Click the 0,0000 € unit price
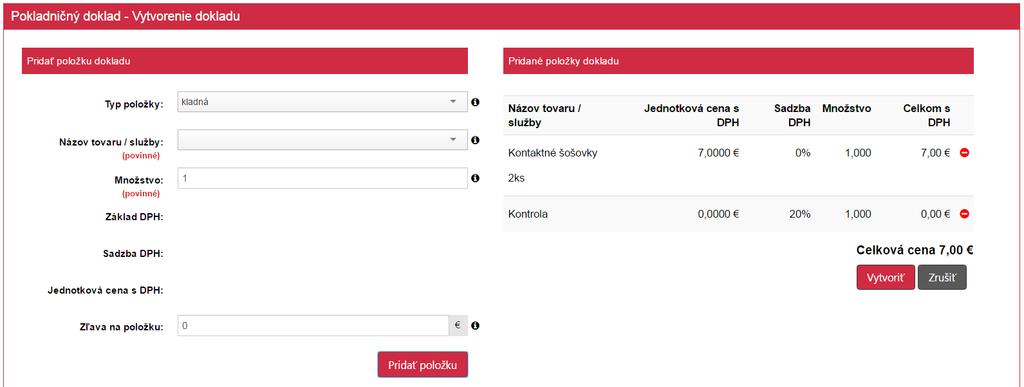The width and height of the screenshot is (1024, 387). point(718,214)
